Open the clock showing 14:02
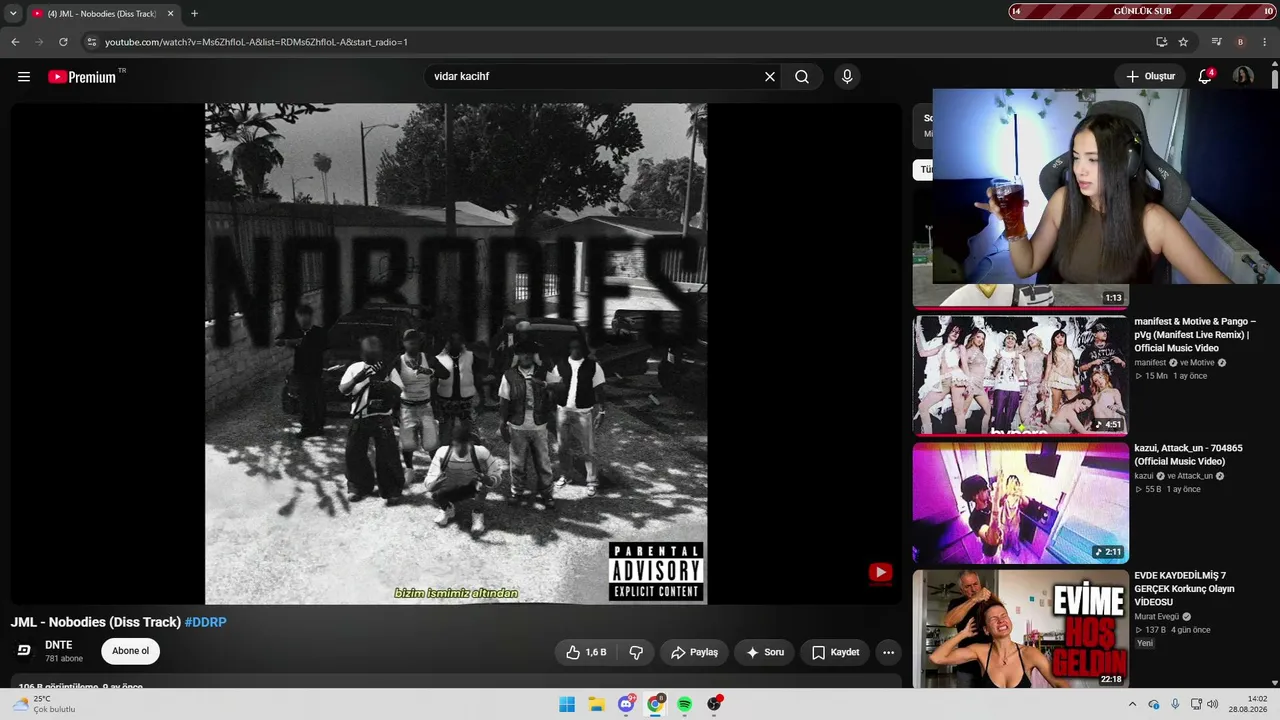 point(1250,704)
